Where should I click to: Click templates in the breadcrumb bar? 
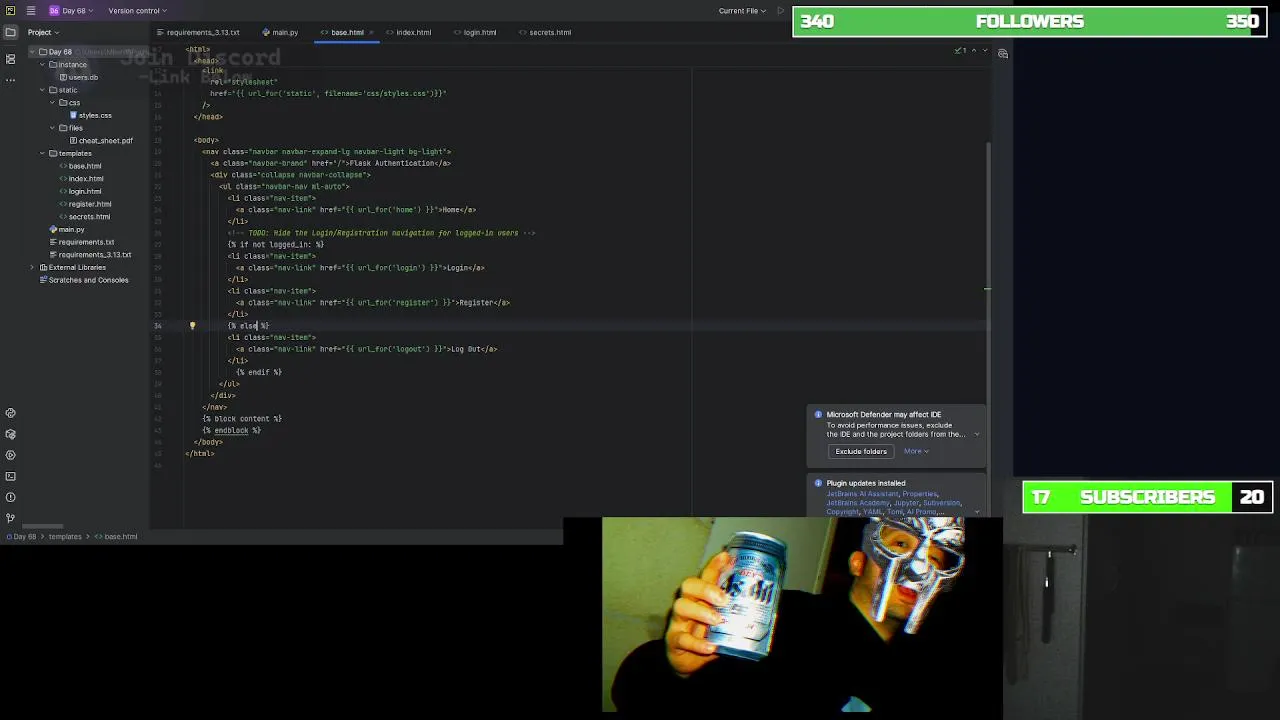coord(65,537)
